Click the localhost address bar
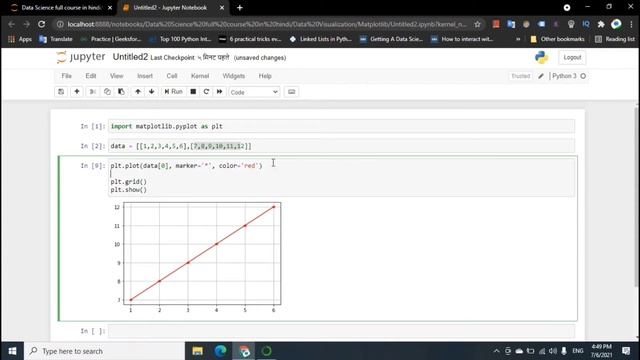Image resolution: width=640 pixels, height=360 pixels. point(267,24)
